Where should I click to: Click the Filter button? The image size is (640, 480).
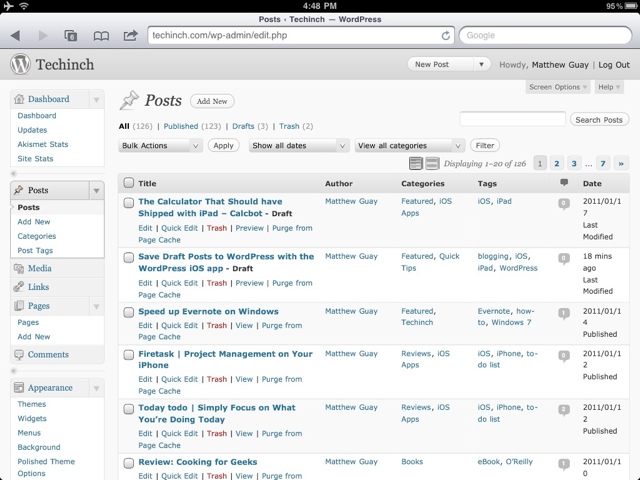(485, 145)
